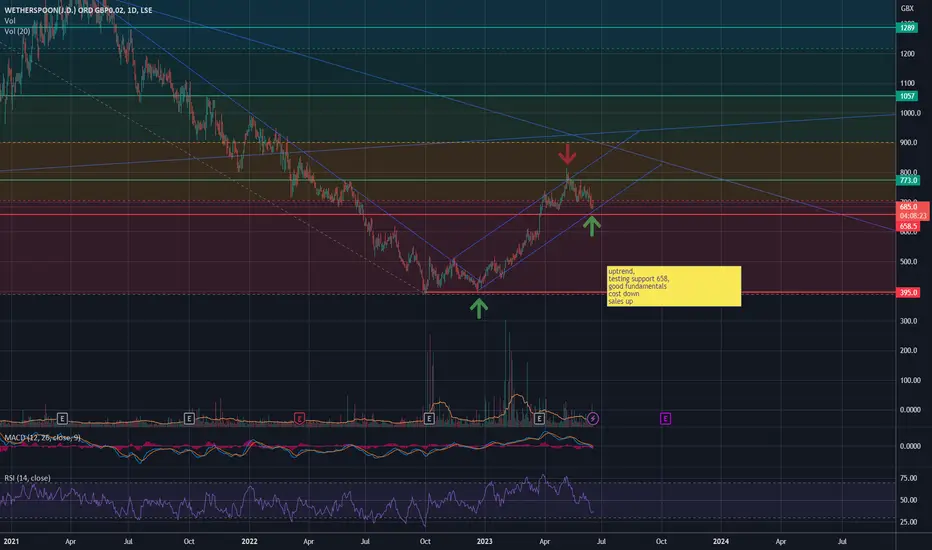Click the 100.00 volume scale value
Screen dimensions: 932x550
point(910,380)
